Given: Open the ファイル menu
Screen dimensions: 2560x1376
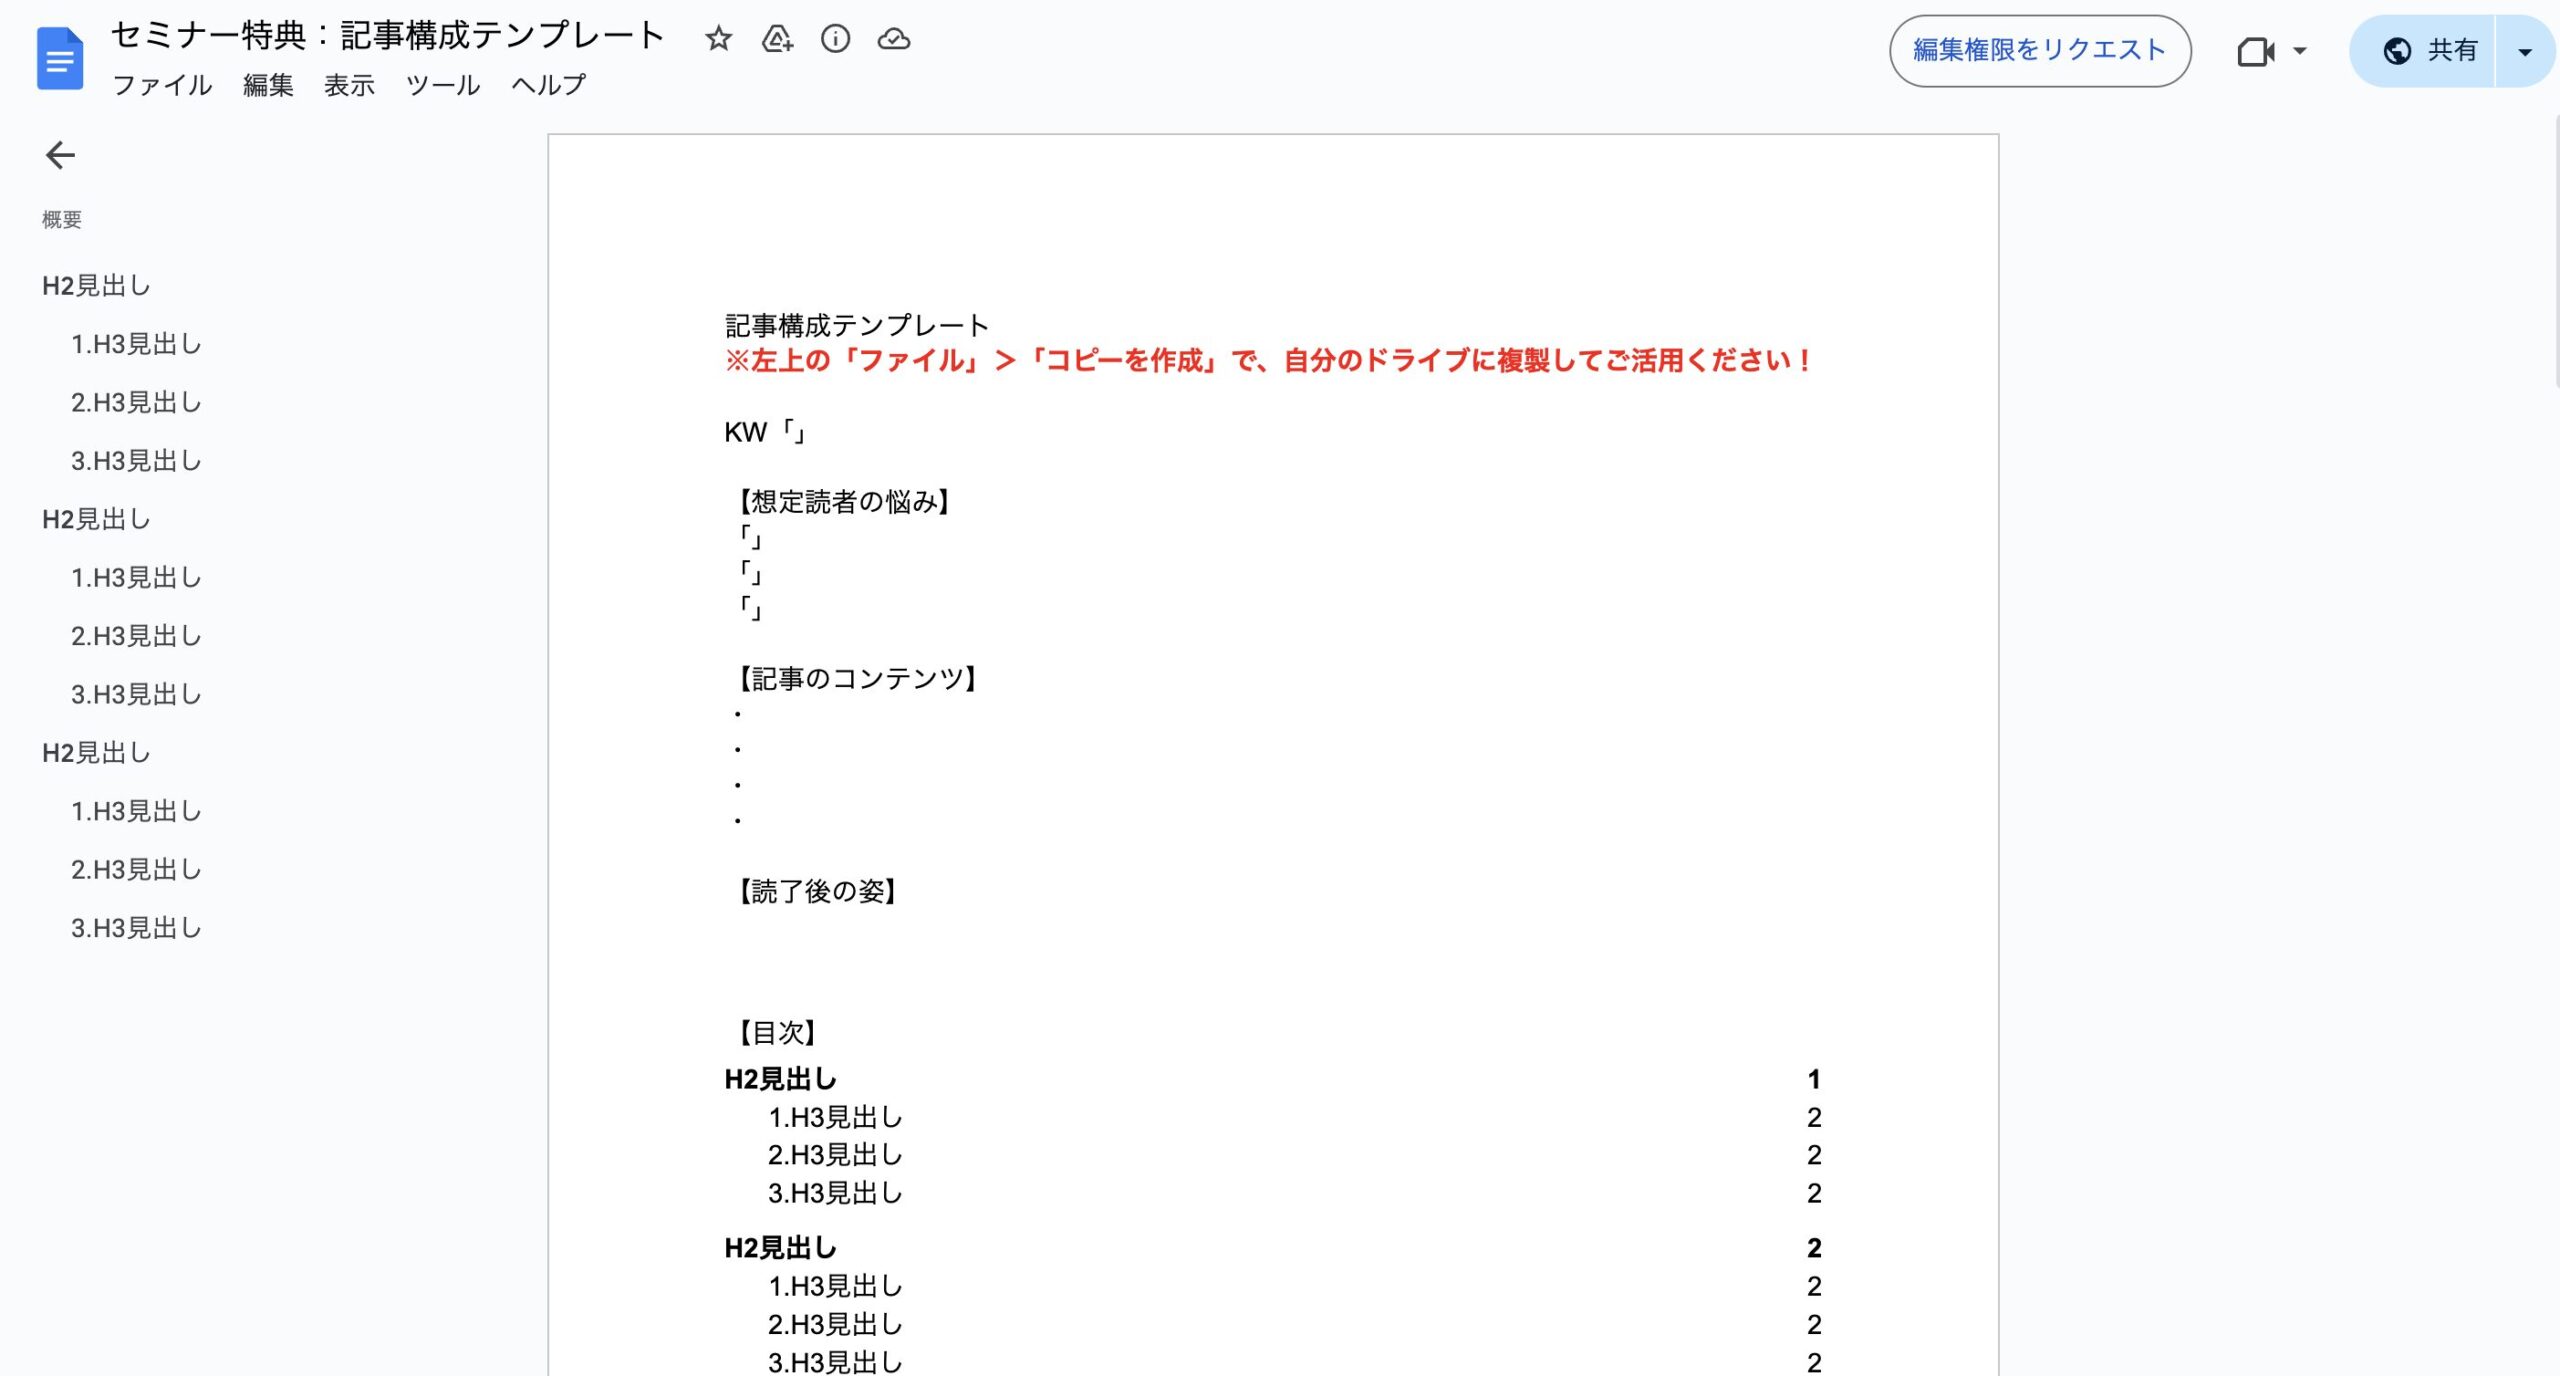Looking at the screenshot, I should 162,85.
